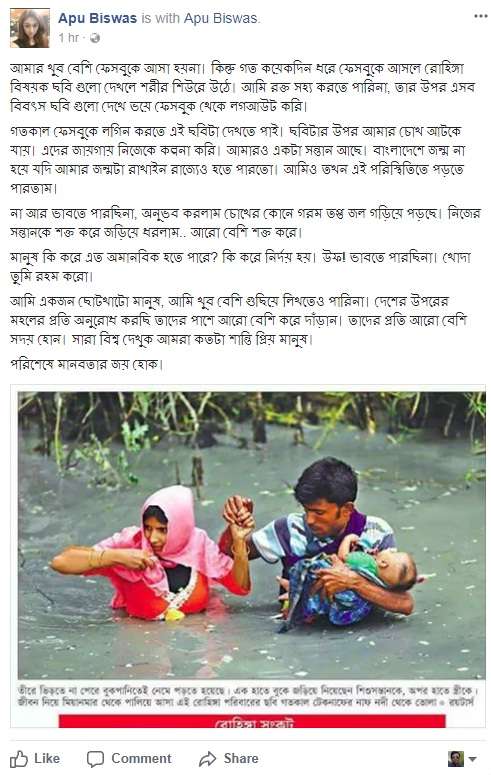Click small user avatar beside Share row
Image resolution: width=491 pixels, height=775 pixels.
coord(455,759)
